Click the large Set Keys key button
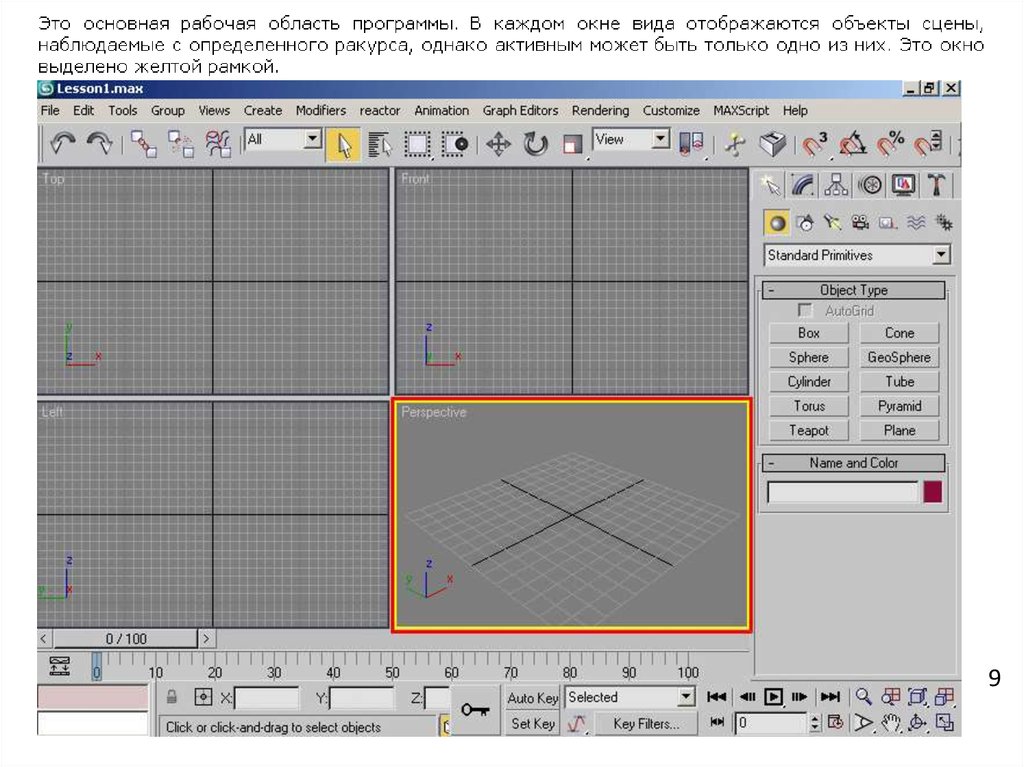1024x767 pixels. 475,710
